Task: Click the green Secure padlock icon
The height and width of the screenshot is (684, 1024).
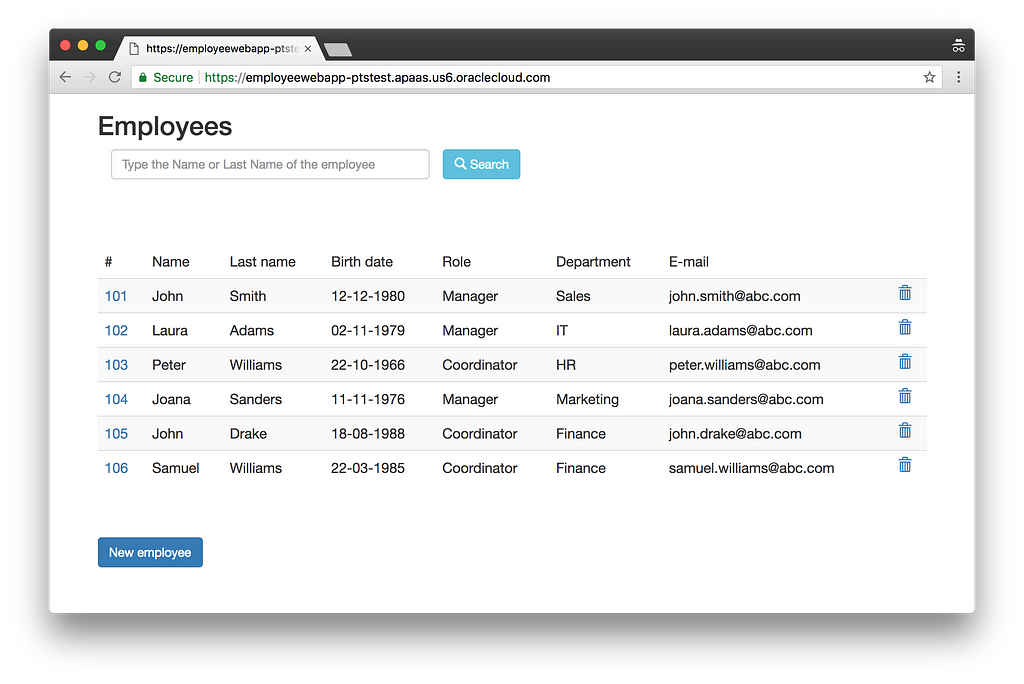Action: click(x=143, y=77)
